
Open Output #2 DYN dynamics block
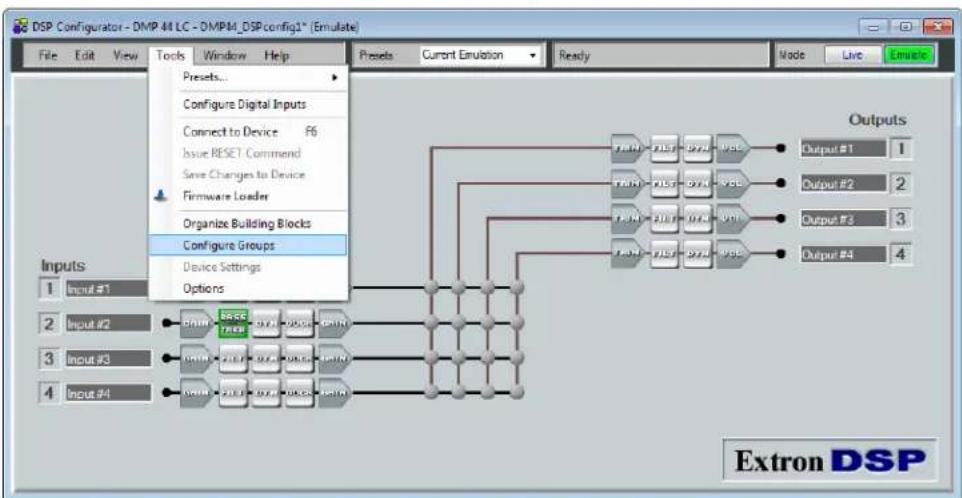(698, 183)
